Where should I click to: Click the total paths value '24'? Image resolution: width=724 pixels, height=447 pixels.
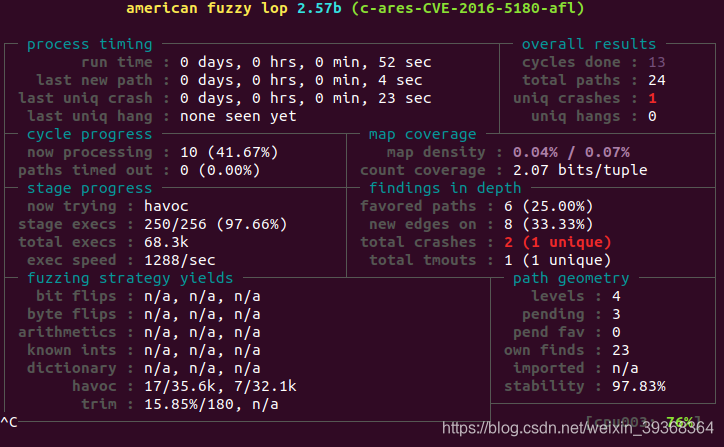point(657,80)
